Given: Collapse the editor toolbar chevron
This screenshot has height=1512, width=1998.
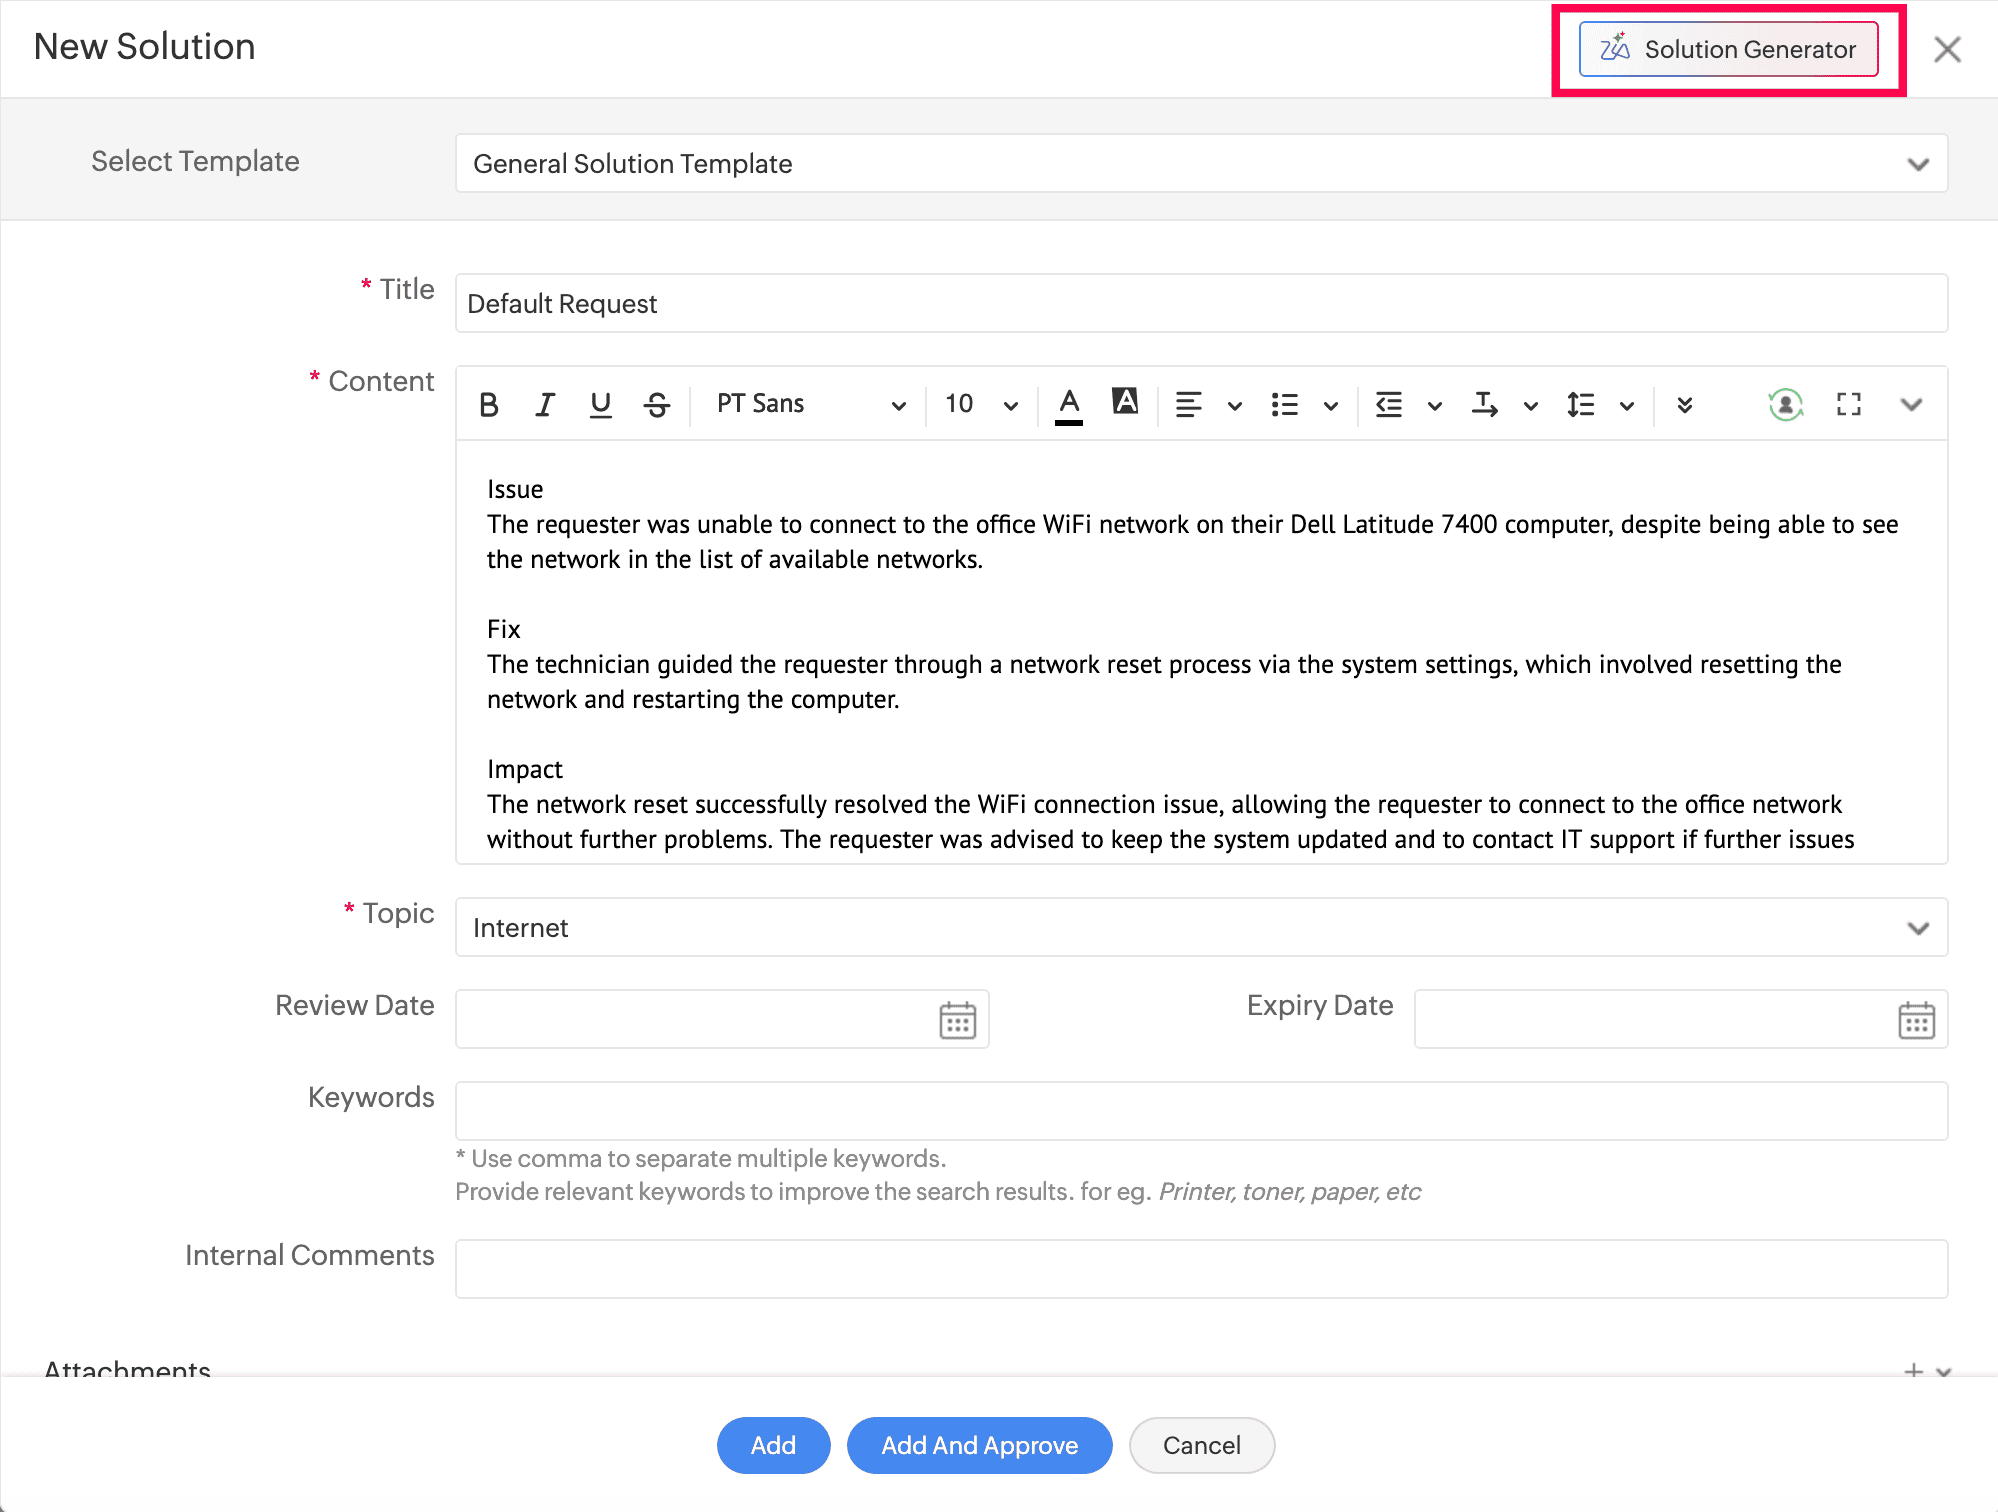Looking at the screenshot, I should pyautogui.click(x=1912, y=405).
